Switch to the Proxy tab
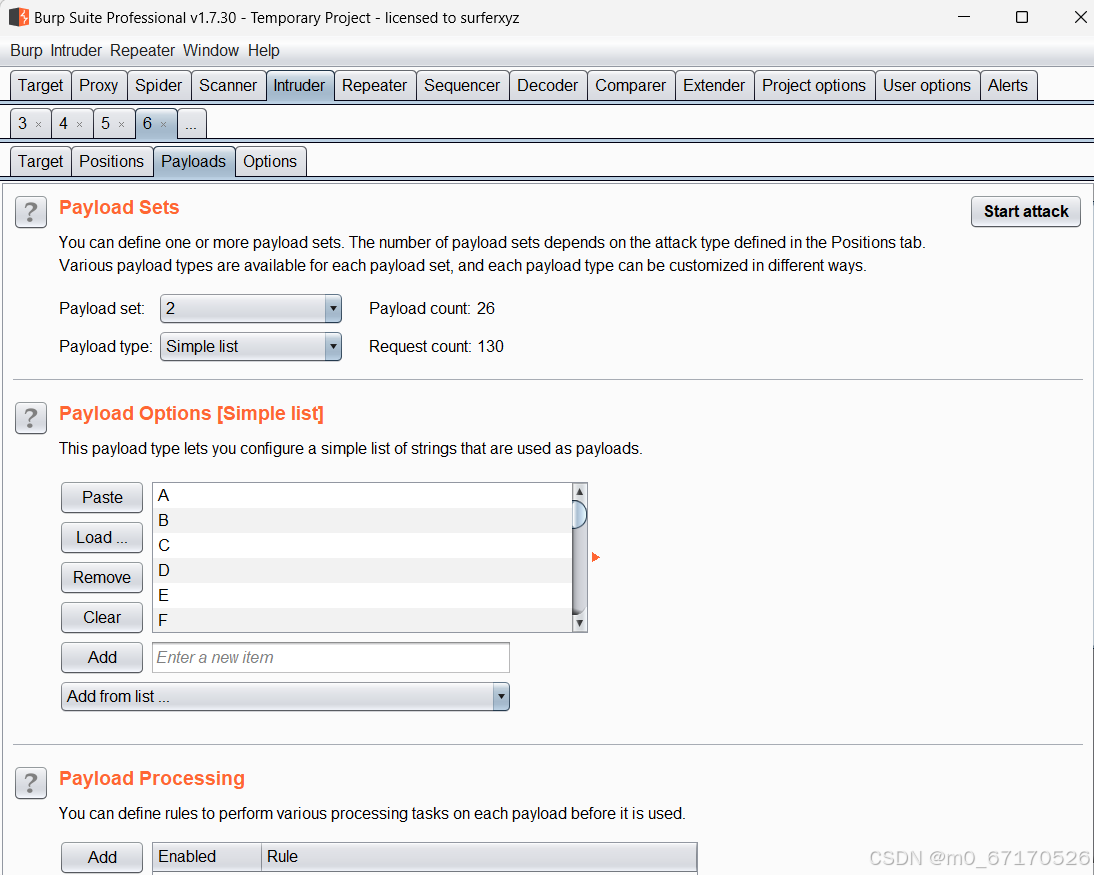1094x875 pixels. (x=98, y=85)
